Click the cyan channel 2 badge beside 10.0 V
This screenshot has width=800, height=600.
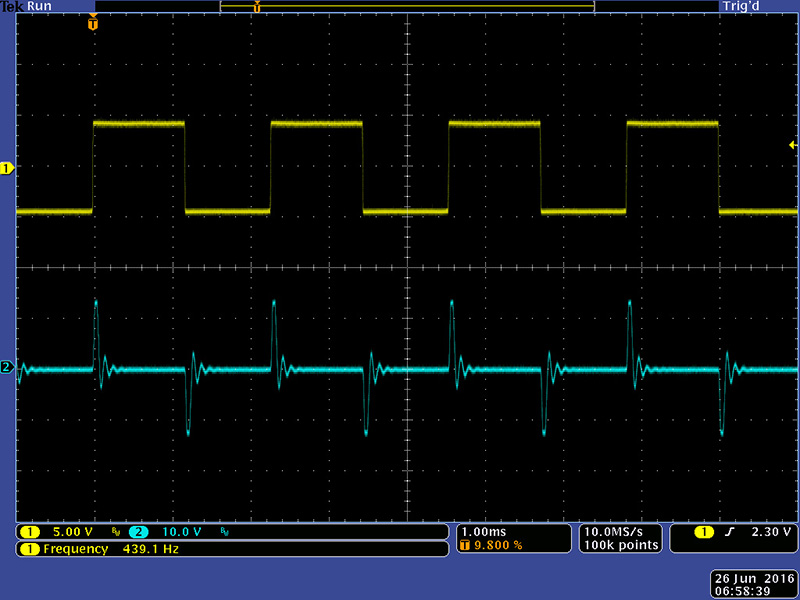click(137, 532)
